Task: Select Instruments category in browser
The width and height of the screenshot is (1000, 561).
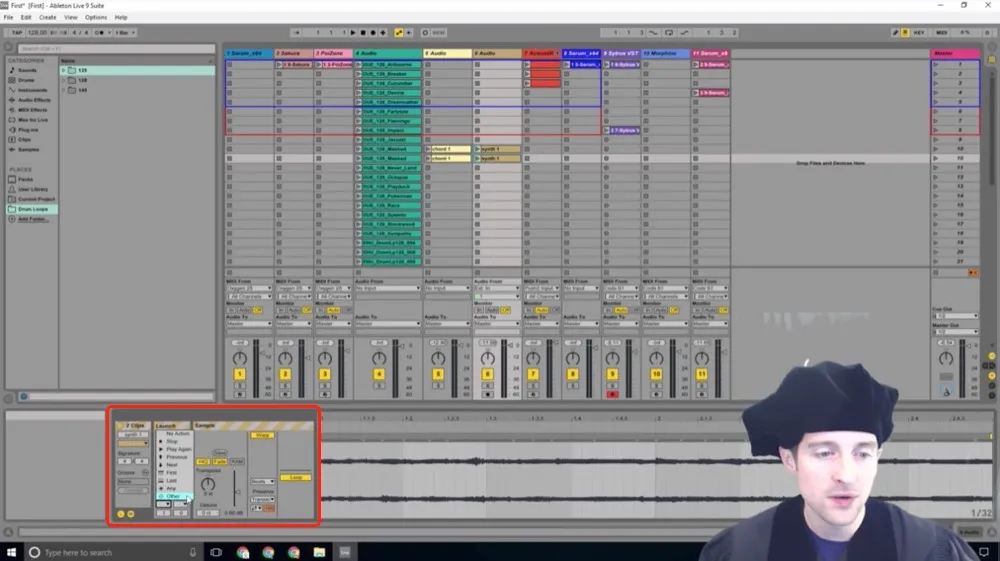Action: pos(33,90)
